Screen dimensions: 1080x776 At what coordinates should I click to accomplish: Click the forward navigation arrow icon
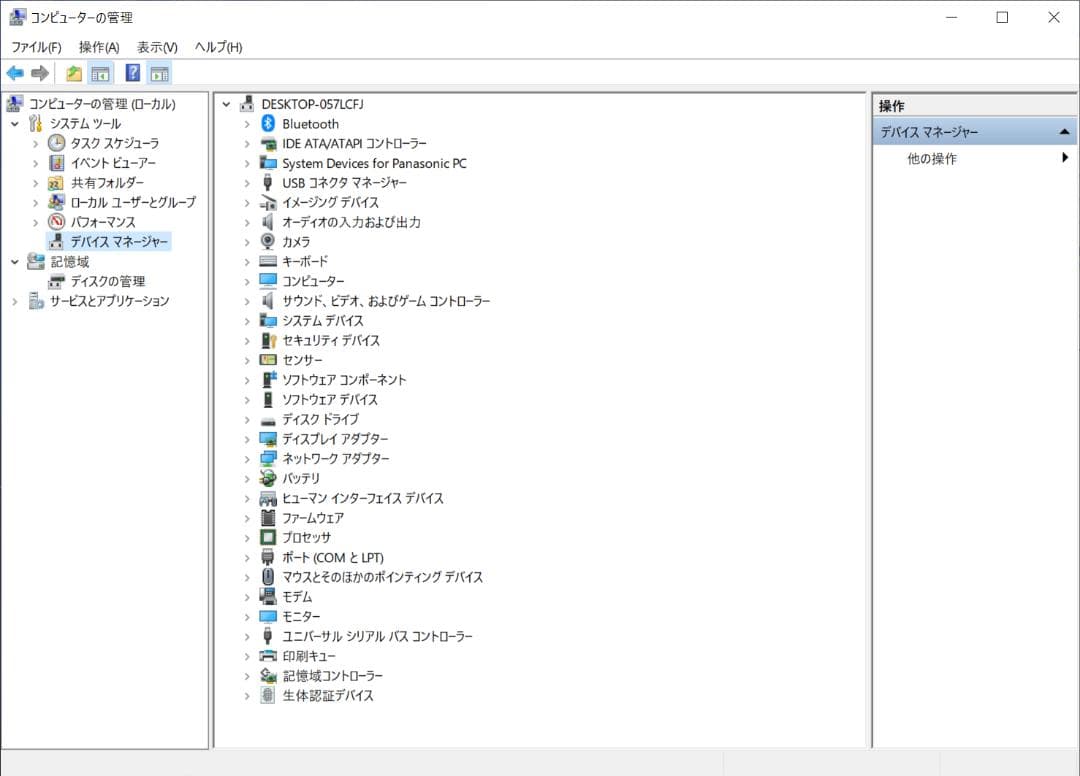pyautogui.click(x=39, y=72)
